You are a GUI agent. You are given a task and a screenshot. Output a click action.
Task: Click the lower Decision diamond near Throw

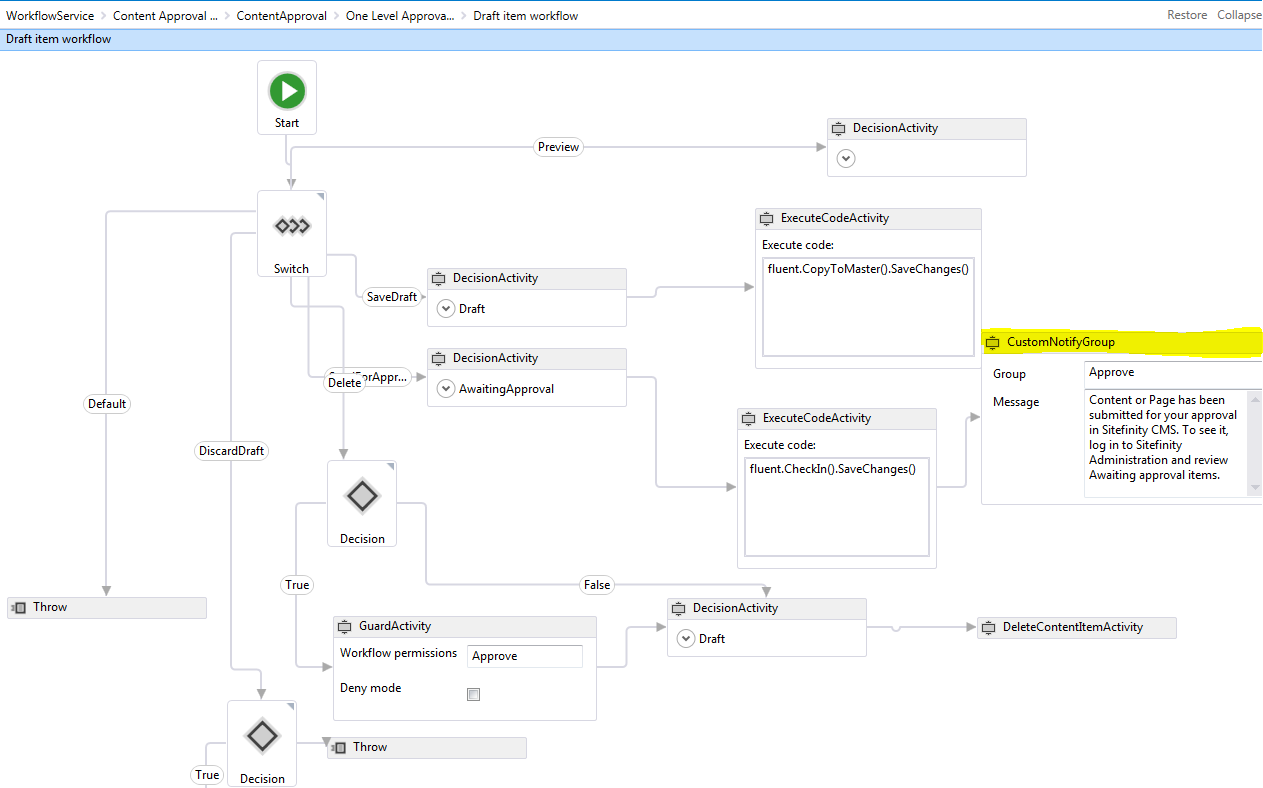[262, 736]
